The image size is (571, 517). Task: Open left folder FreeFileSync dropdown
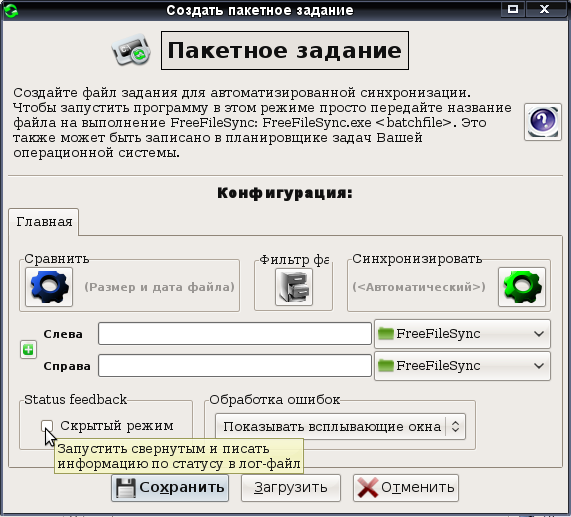point(462,334)
